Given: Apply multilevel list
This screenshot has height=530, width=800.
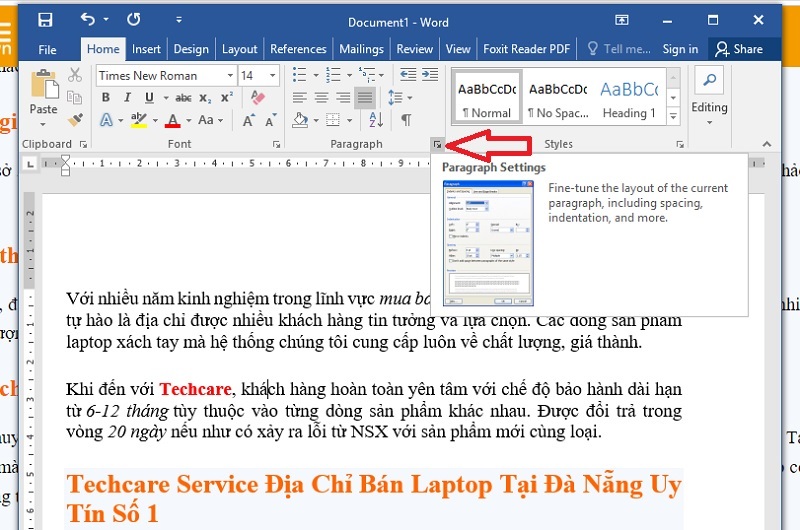Looking at the screenshot, I should 367,75.
